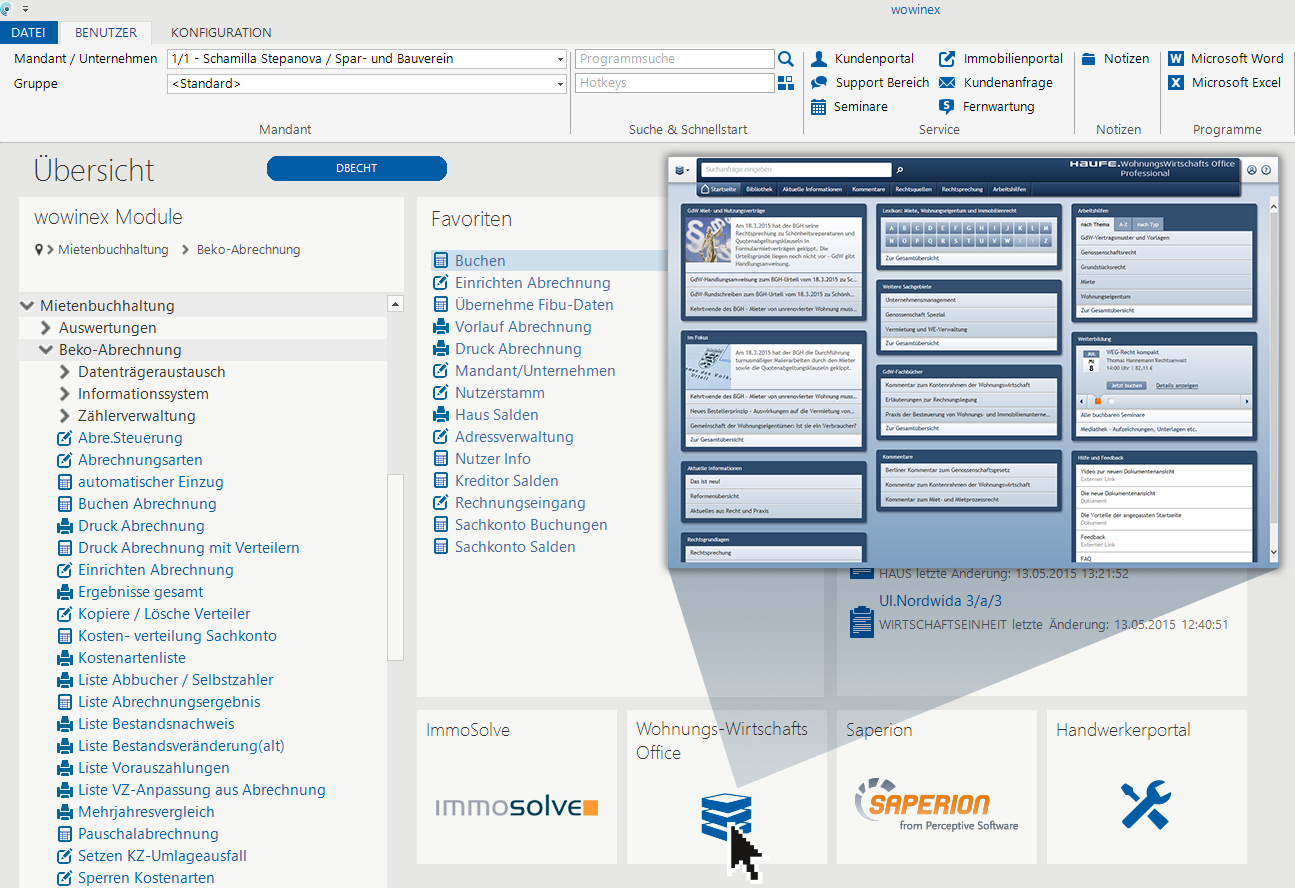The image size is (1295, 891).
Task: Open the DATEI tab
Action: tap(28, 33)
